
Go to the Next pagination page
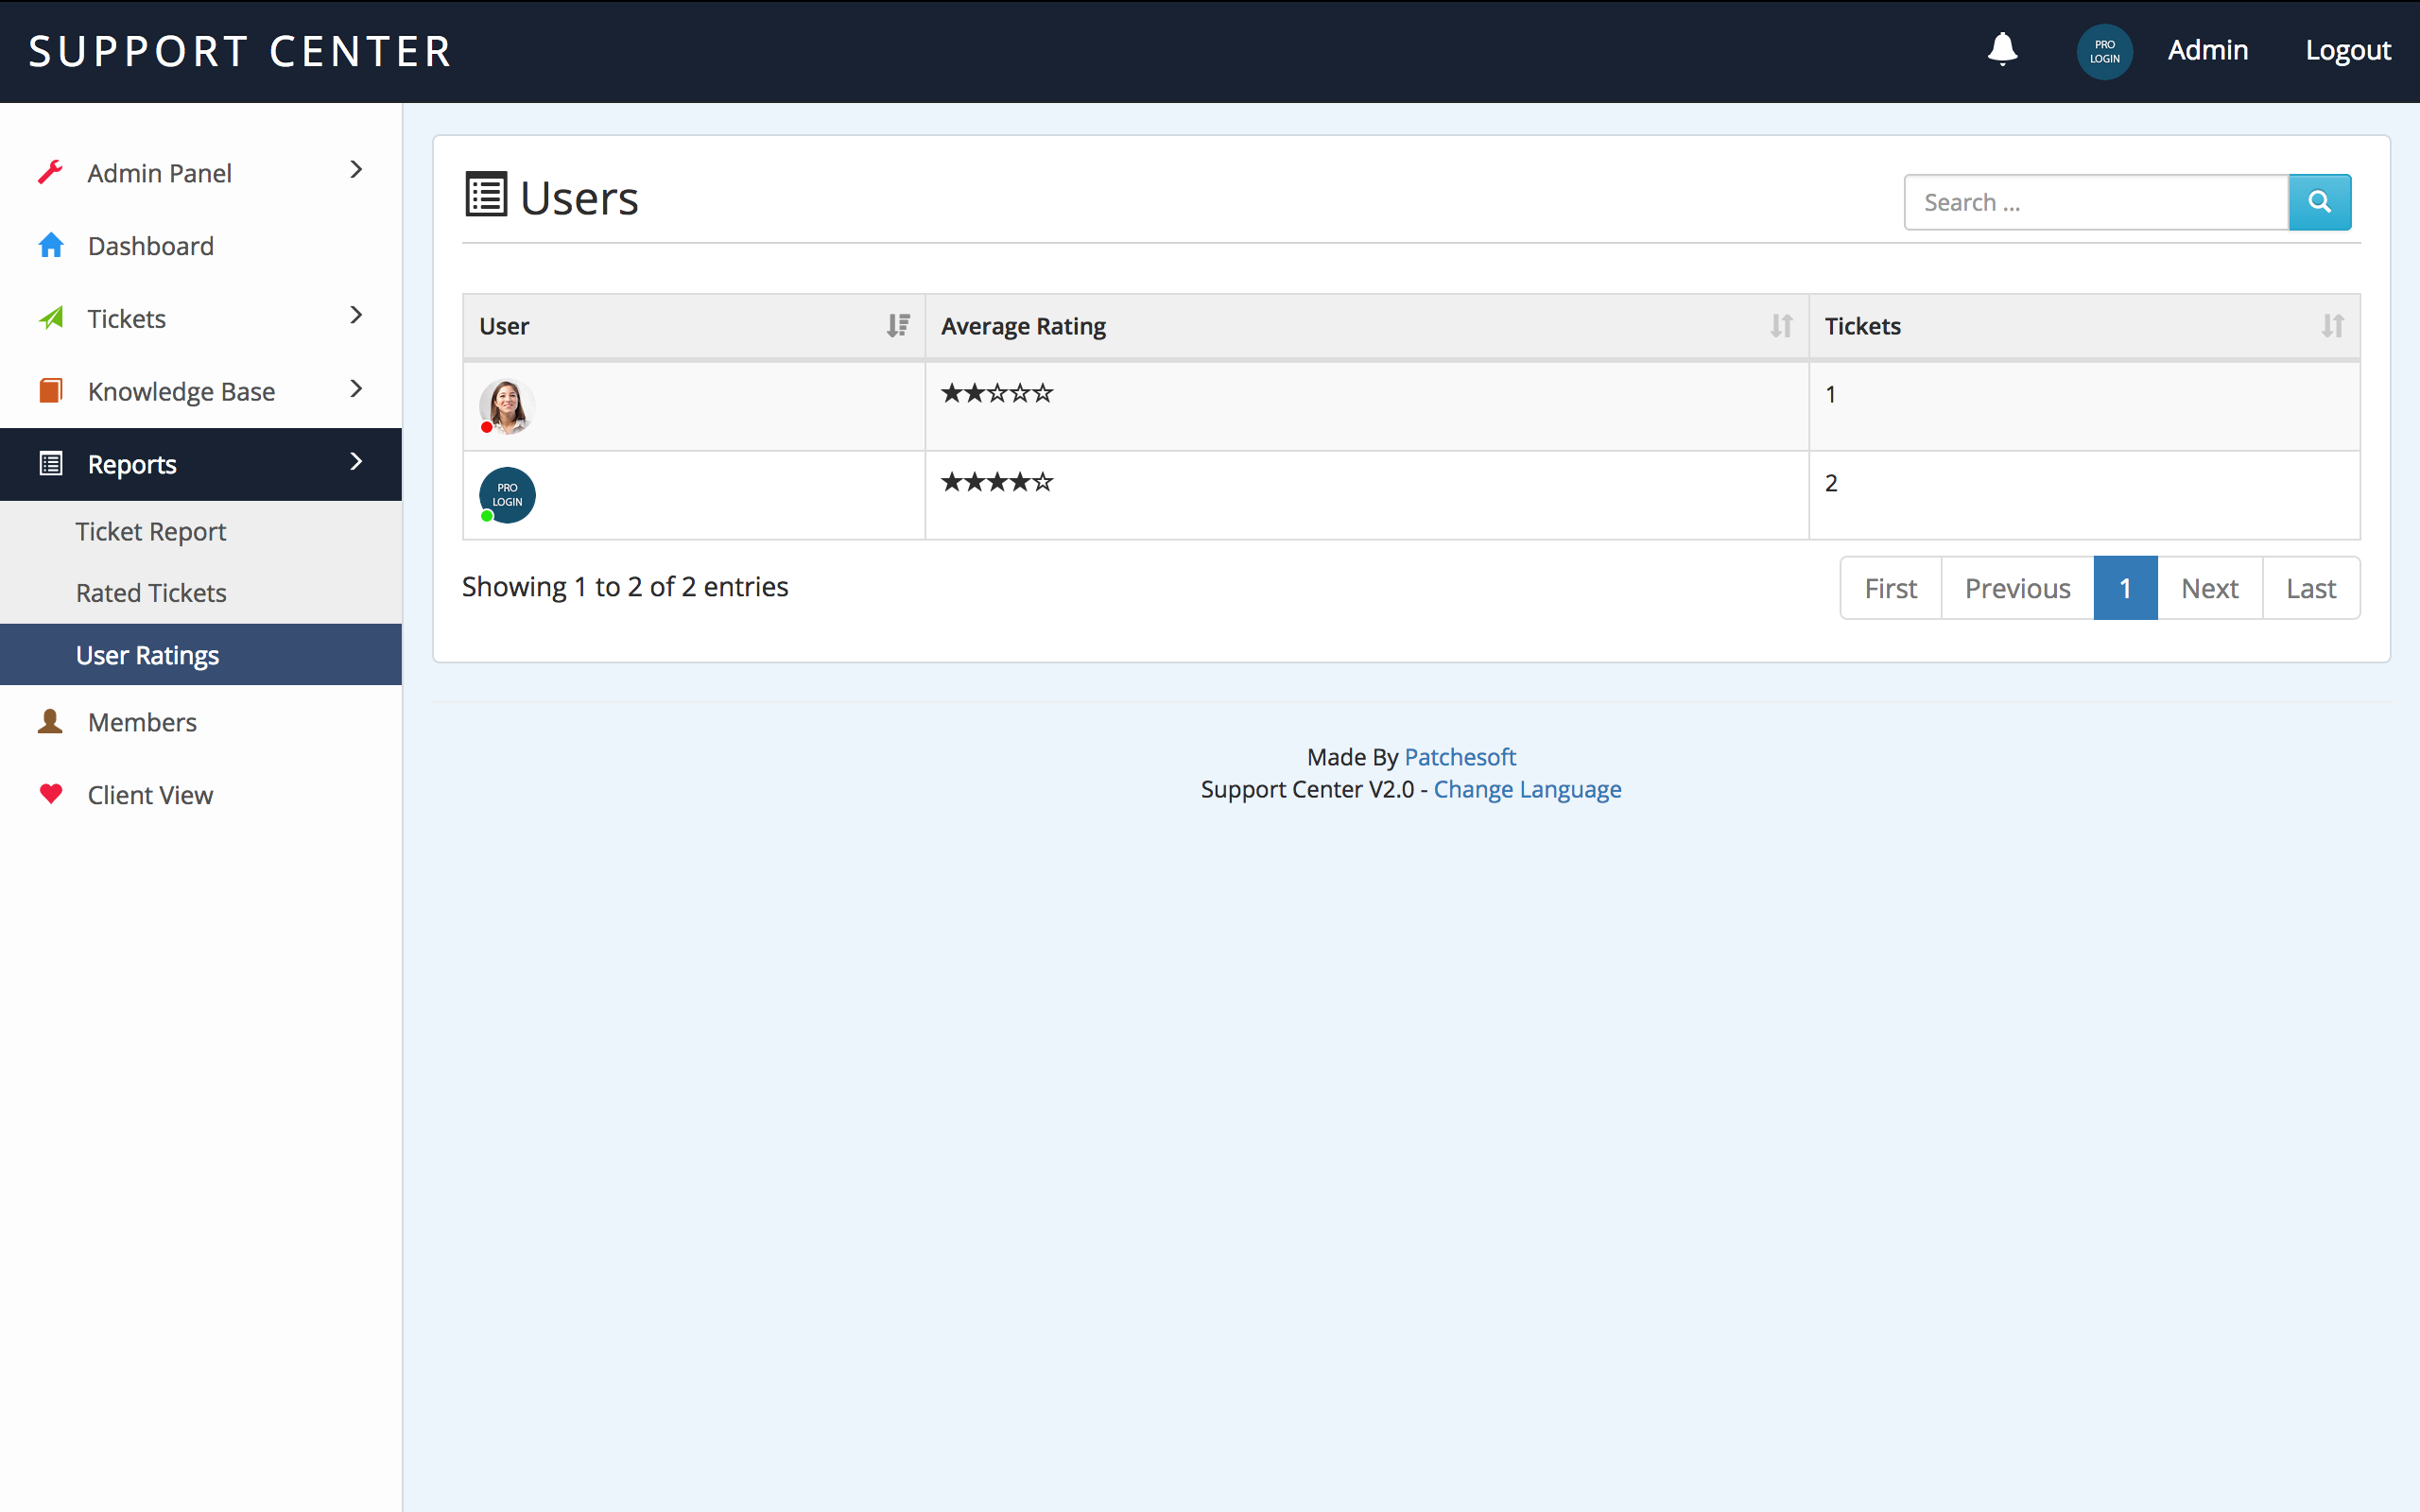2209,588
